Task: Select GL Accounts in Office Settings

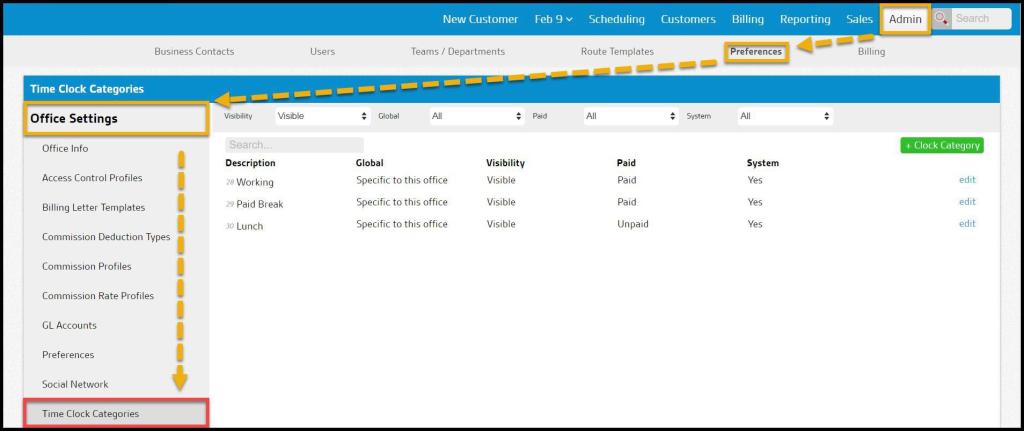Action: (x=69, y=325)
